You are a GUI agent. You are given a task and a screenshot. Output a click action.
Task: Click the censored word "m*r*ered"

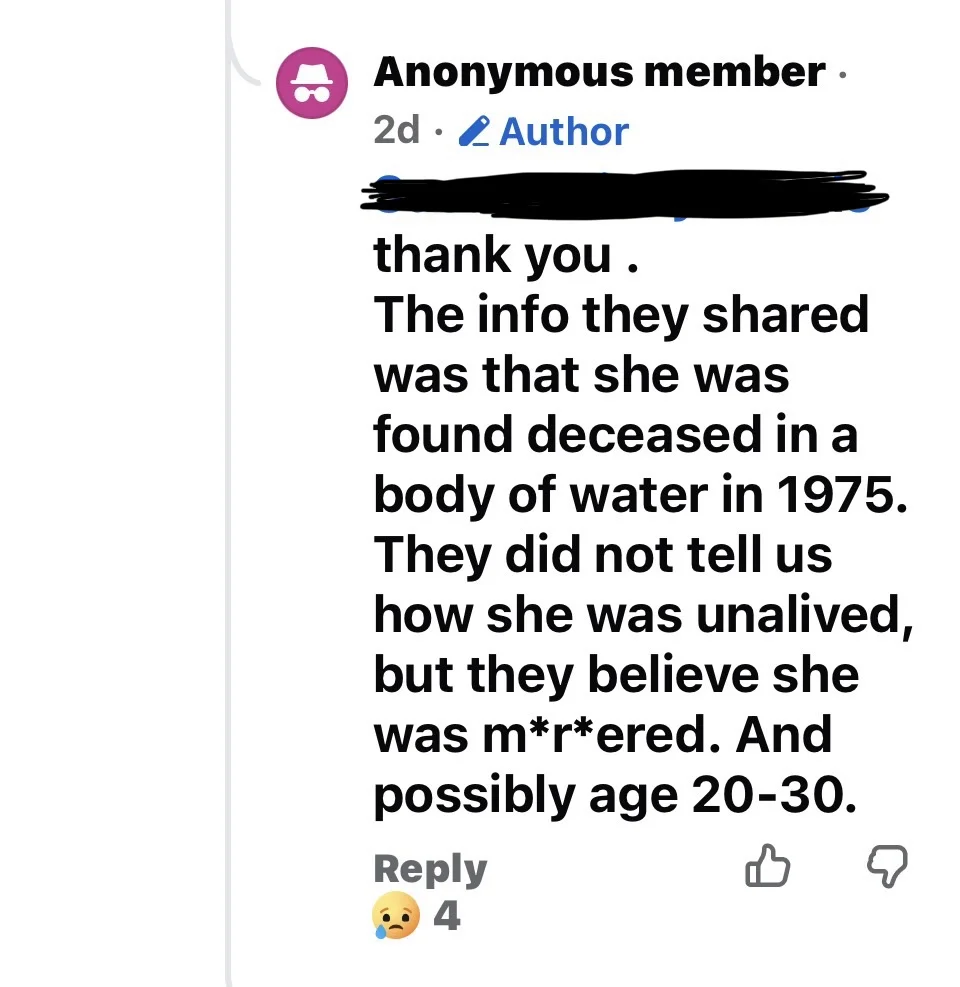[x=602, y=736]
